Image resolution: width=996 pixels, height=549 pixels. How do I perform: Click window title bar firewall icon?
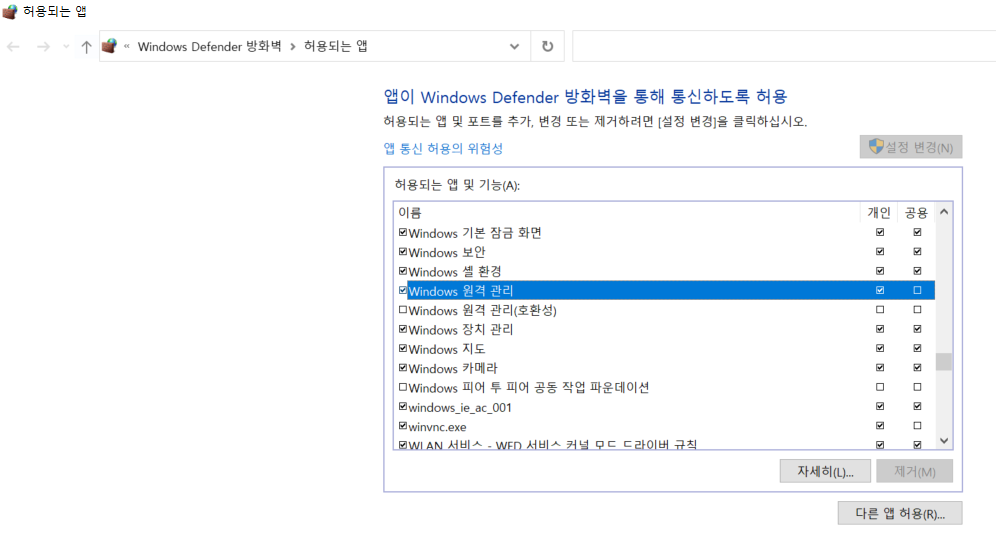click(x=10, y=11)
